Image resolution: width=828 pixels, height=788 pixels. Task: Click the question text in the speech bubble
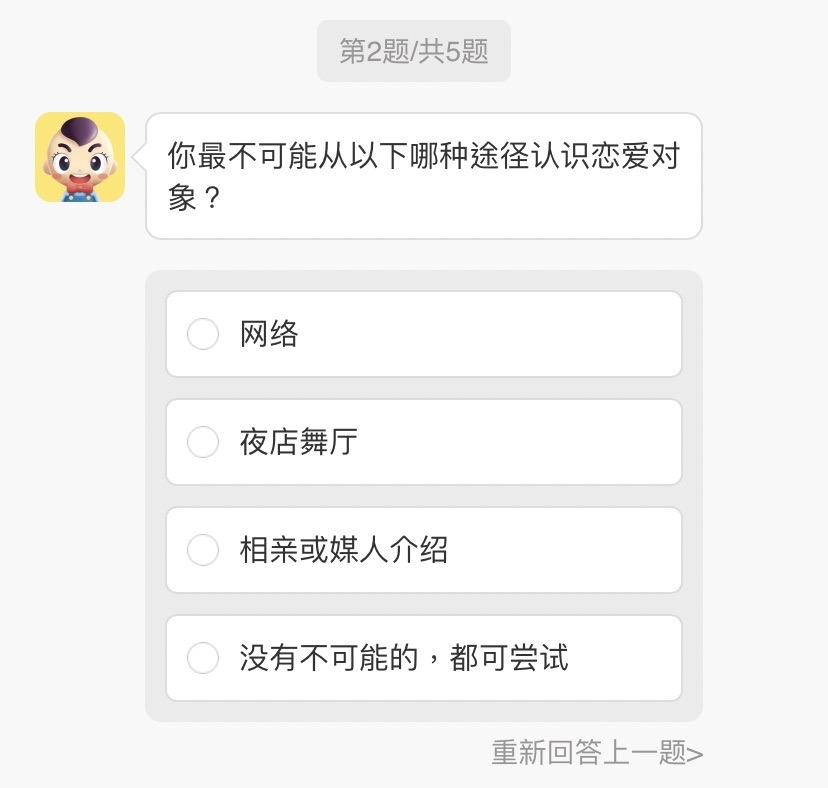pyautogui.click(x=422, y=157)
